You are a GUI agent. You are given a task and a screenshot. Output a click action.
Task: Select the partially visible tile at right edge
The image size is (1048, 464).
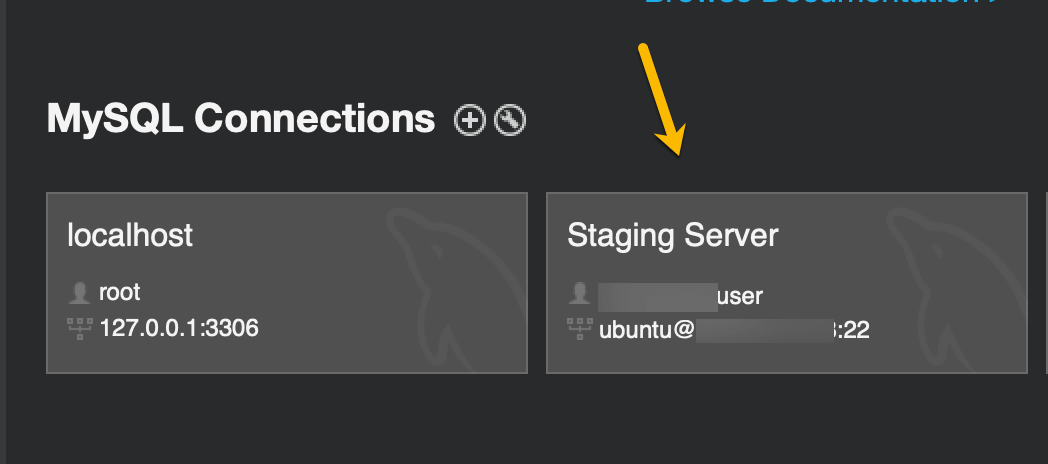click(x=1047, y=283)
